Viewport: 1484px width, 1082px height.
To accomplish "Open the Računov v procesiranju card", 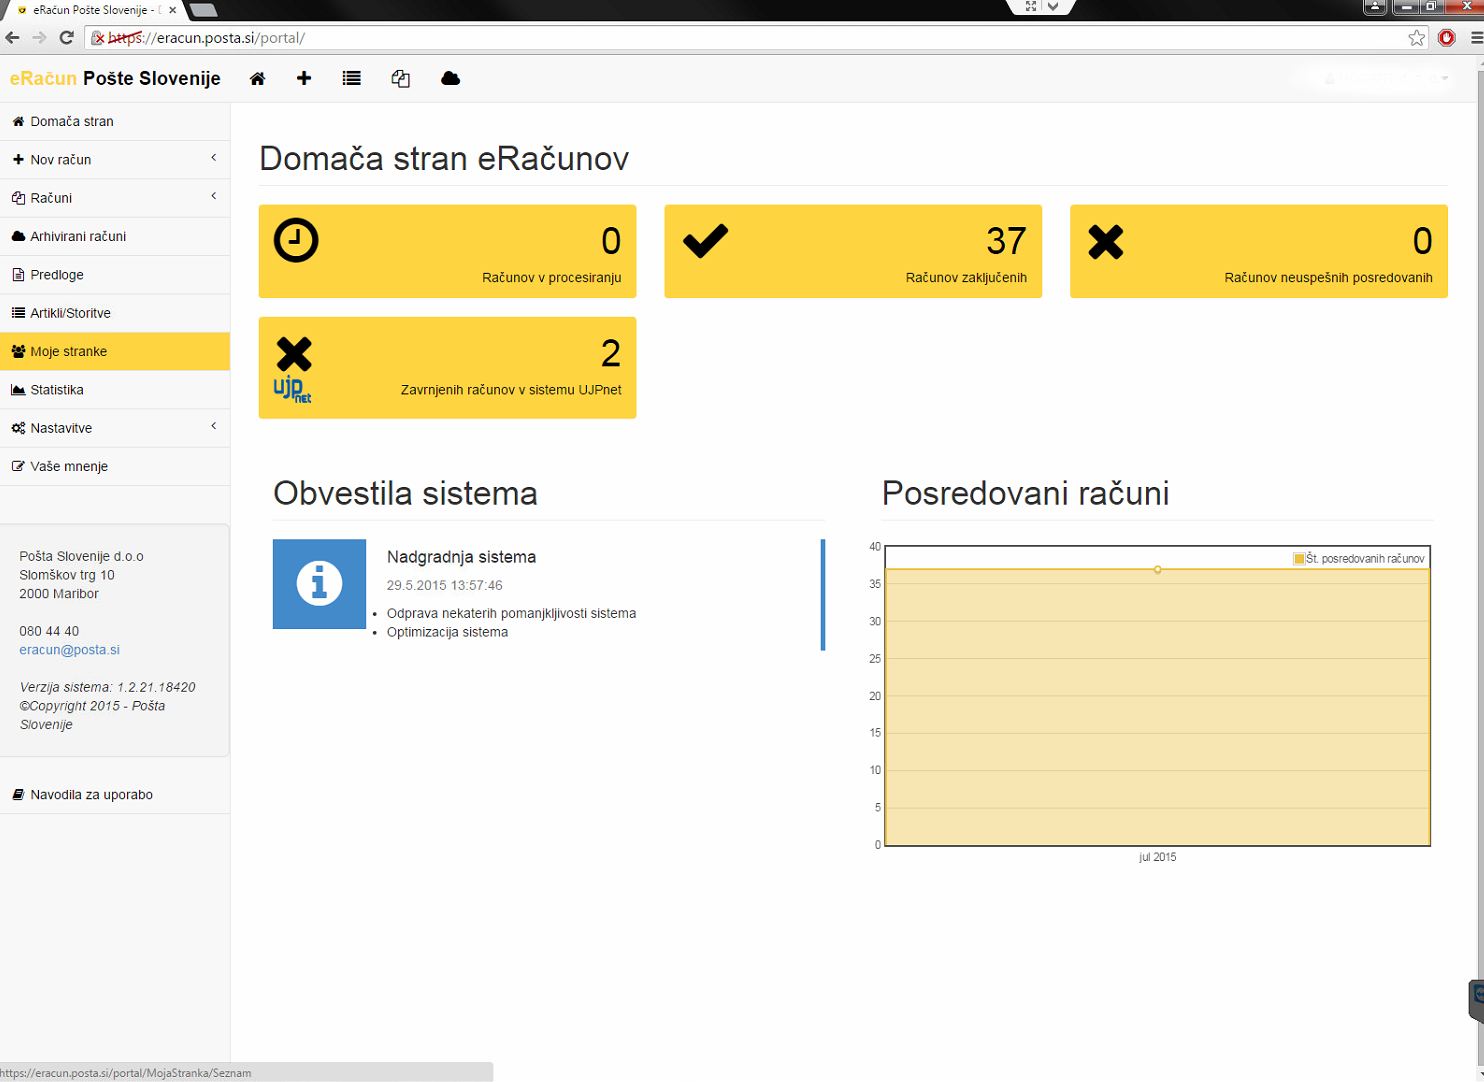I will (447, 251).
